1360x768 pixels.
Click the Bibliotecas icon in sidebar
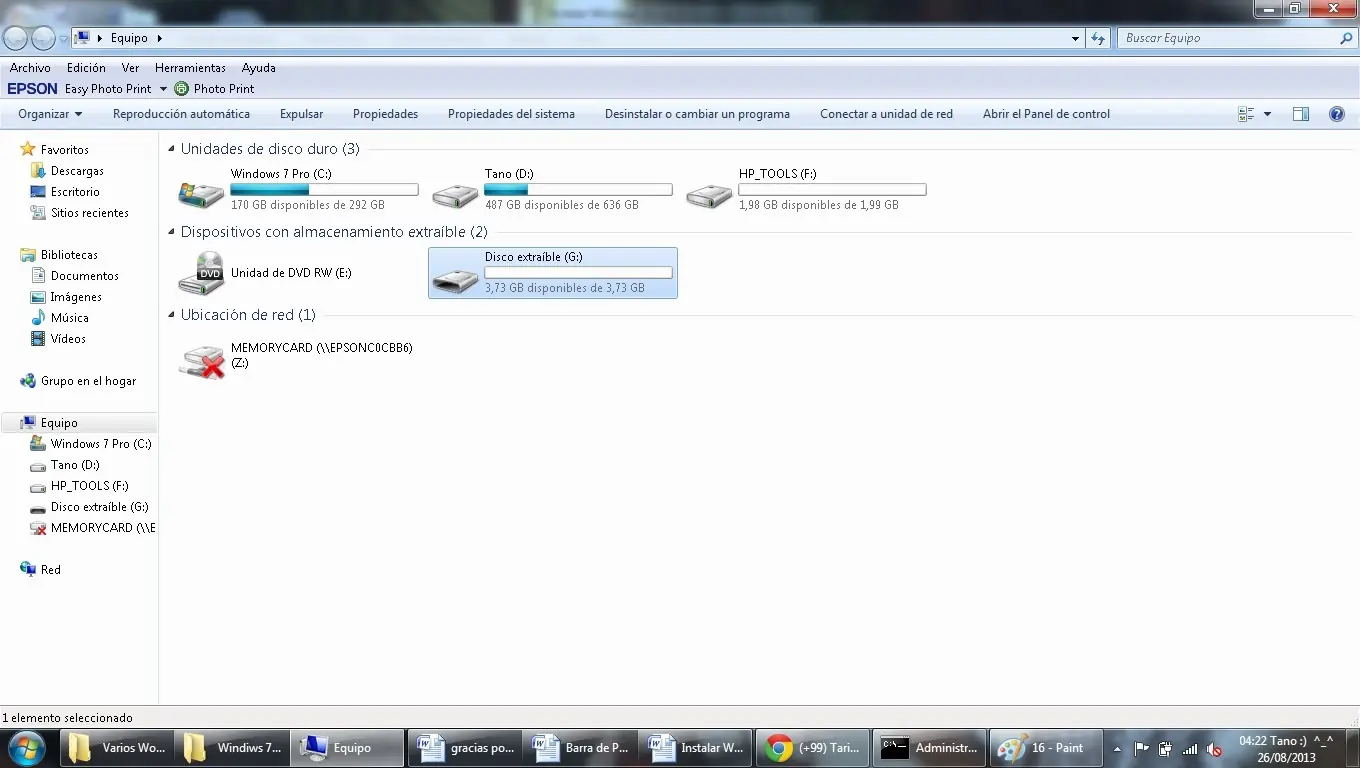tap(28, 255)
